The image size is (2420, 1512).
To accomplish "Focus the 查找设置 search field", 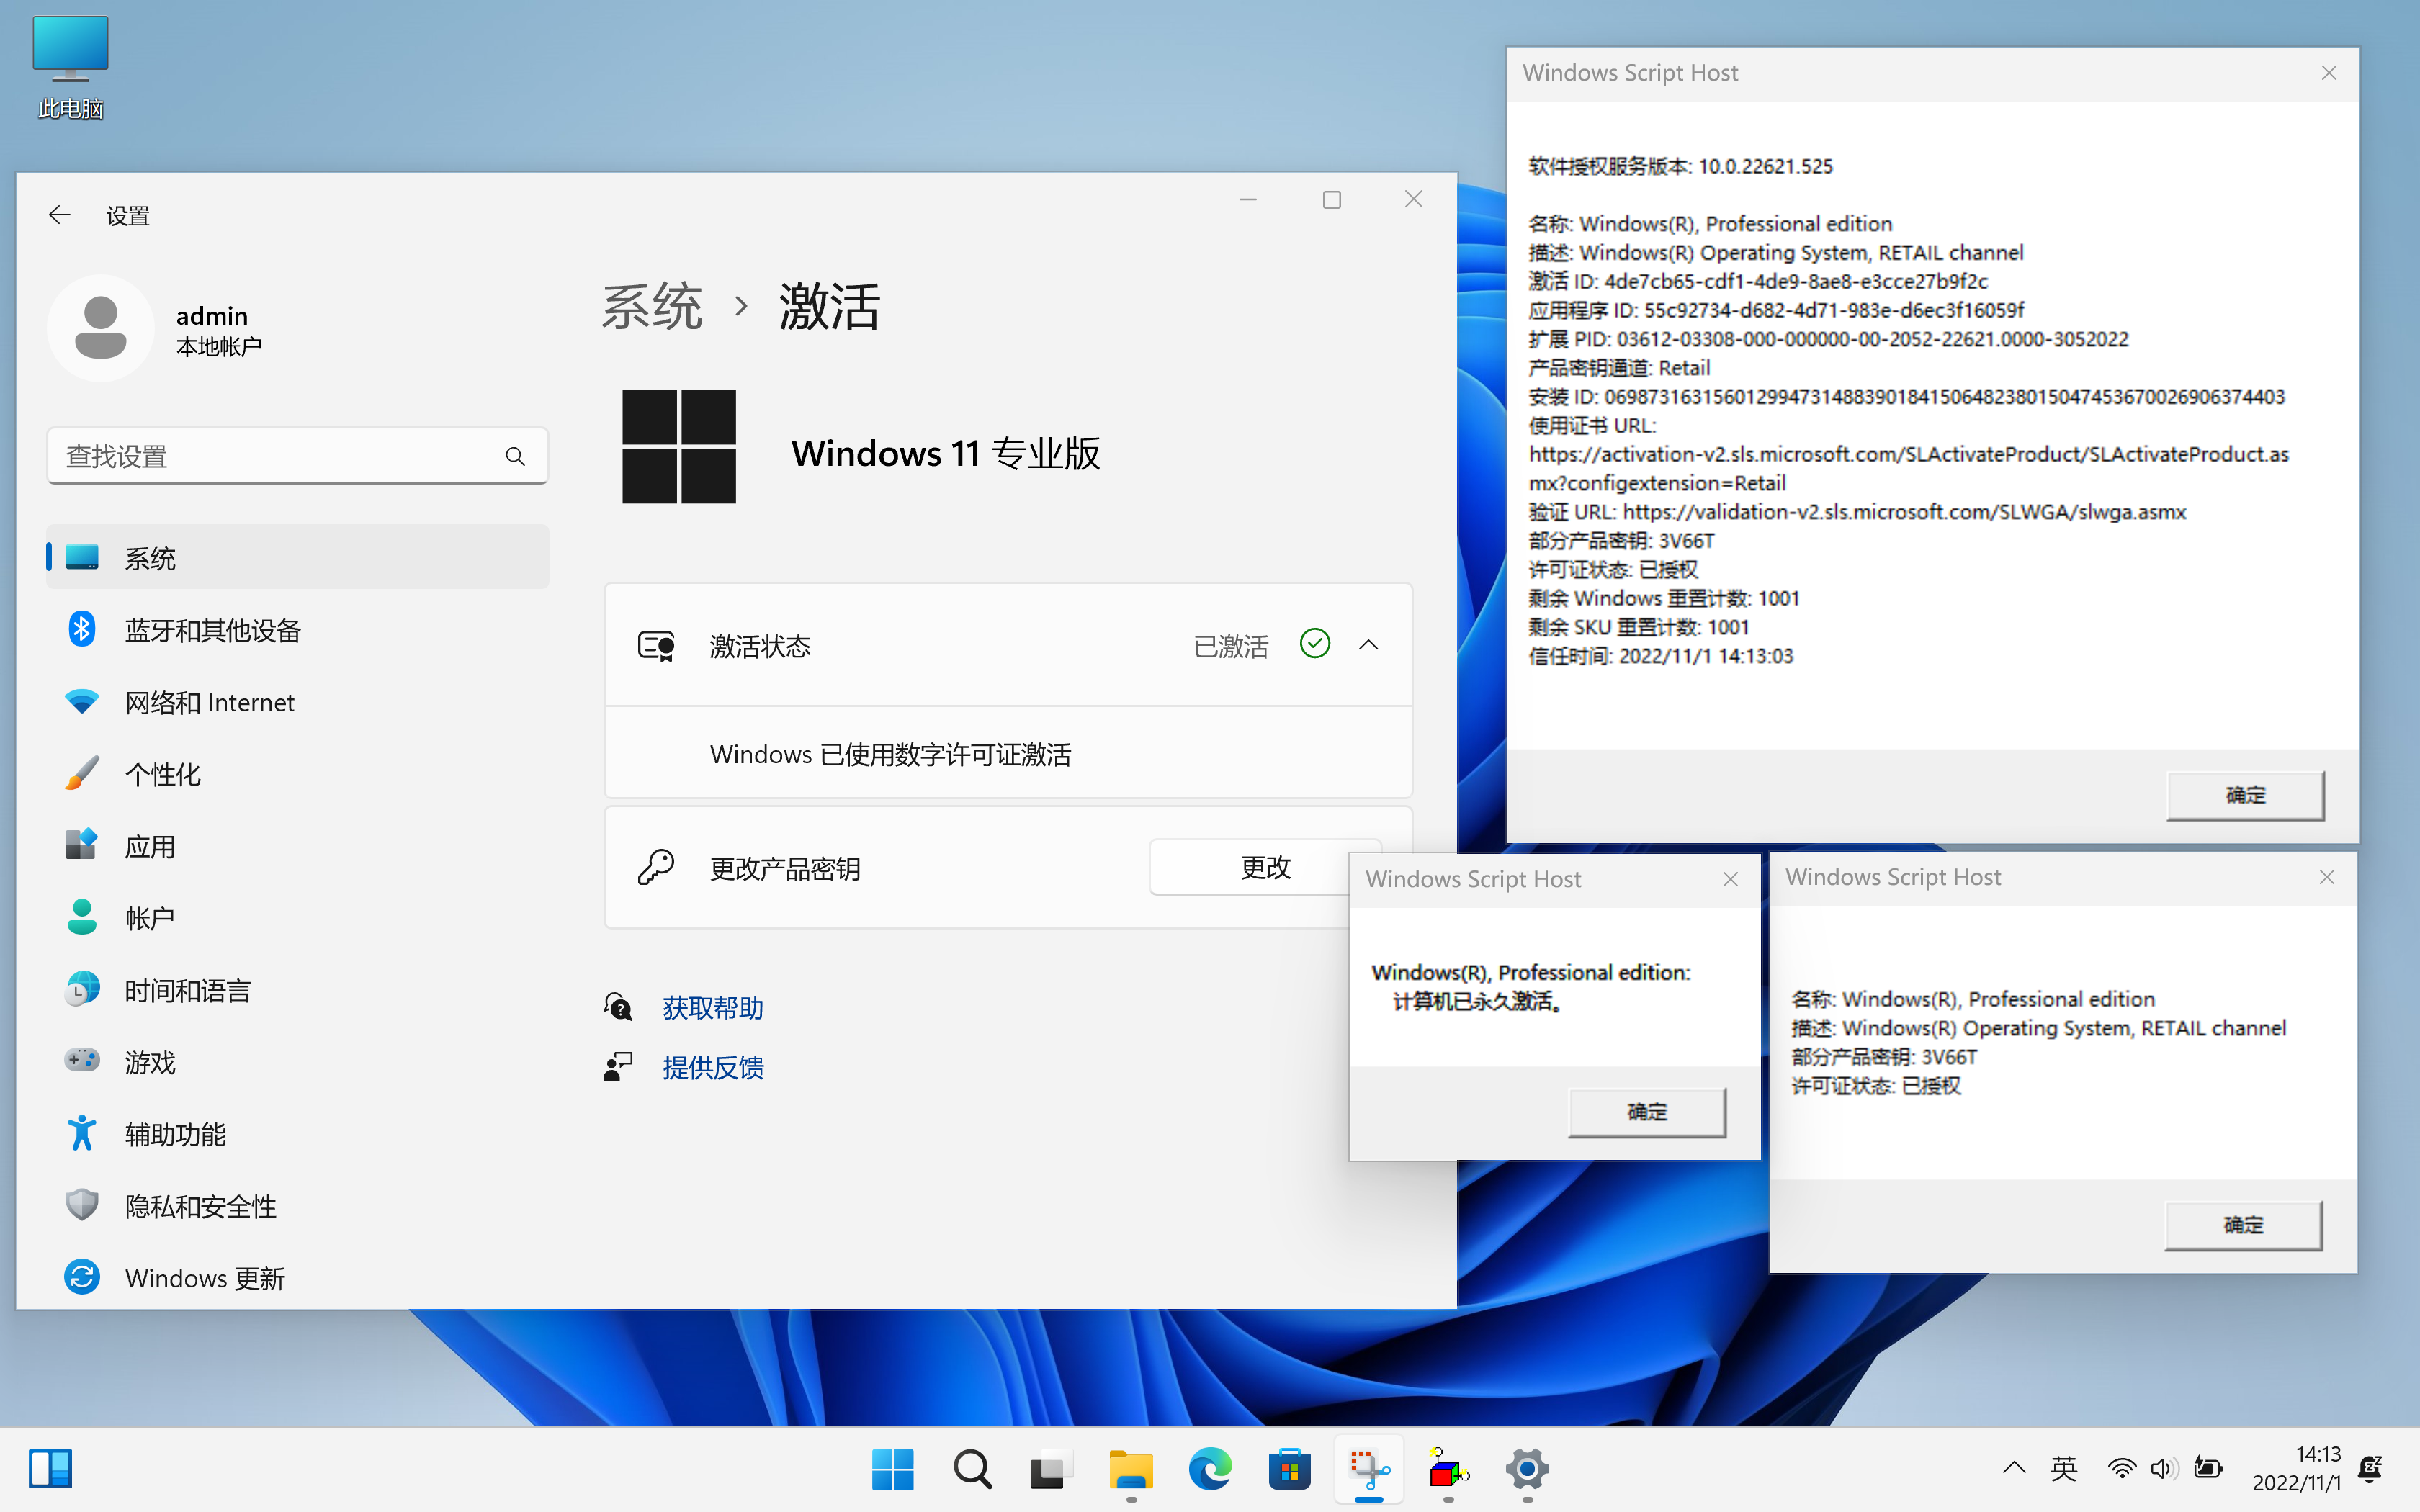I will pos(297,457).
